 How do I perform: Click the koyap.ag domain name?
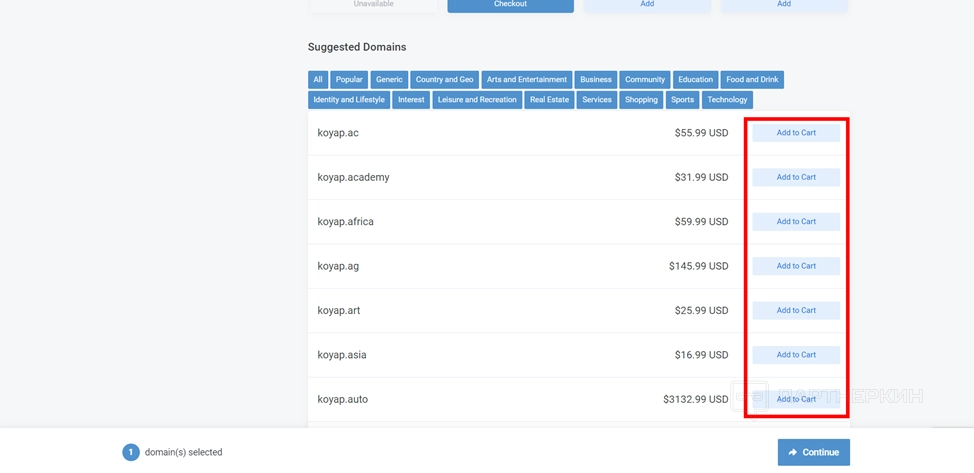(338, 266)
